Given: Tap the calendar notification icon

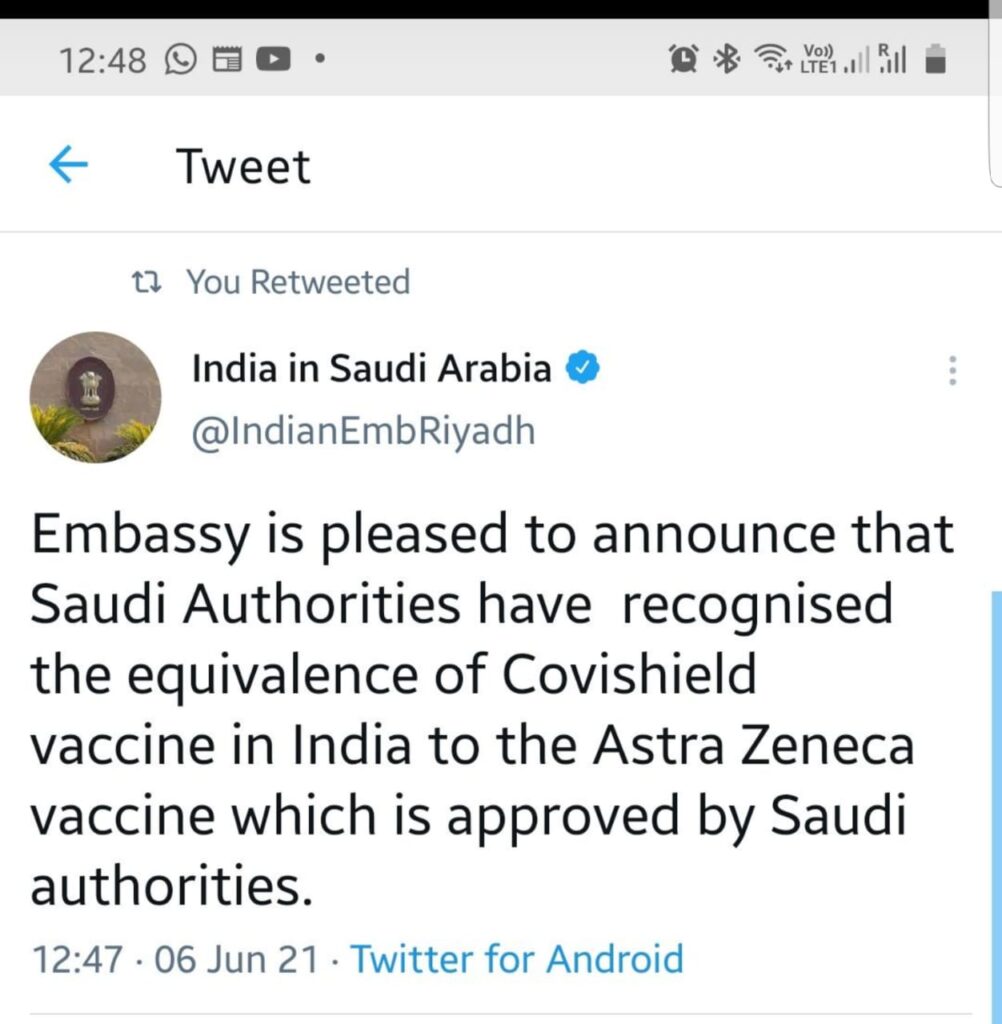Looking at the screenshot, I should coord(228,61).
